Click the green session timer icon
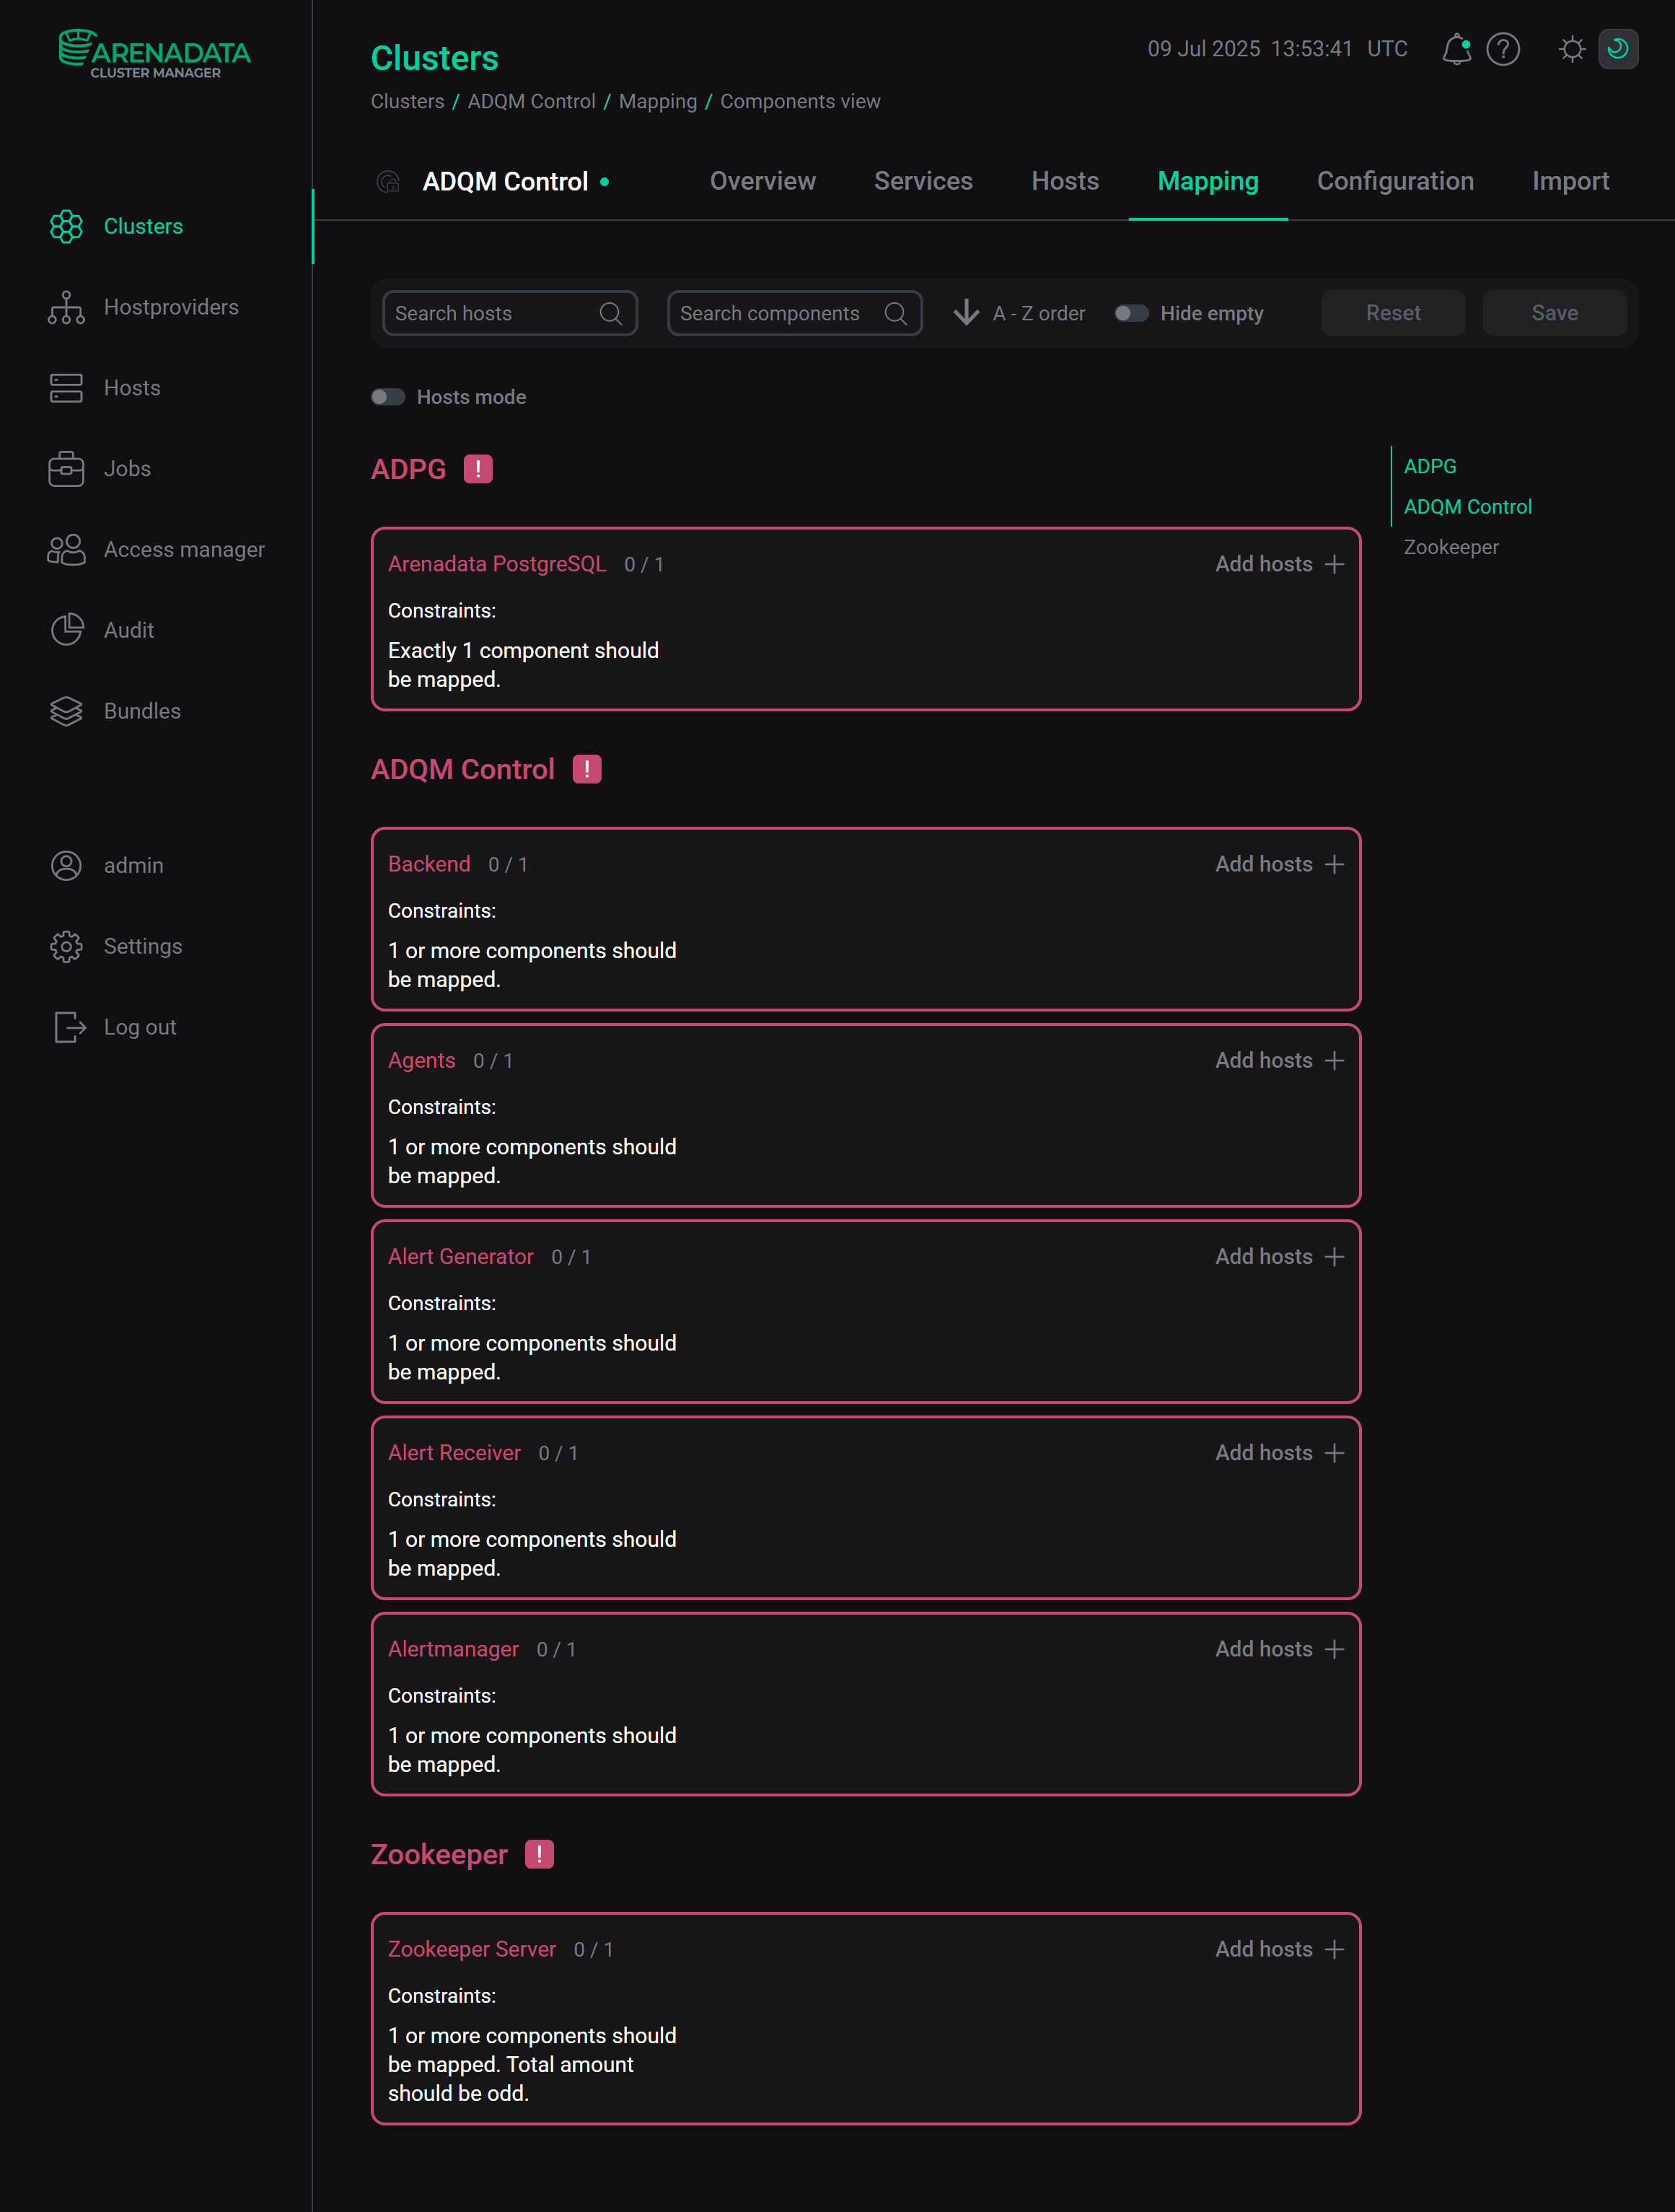 click(1618, 49)
